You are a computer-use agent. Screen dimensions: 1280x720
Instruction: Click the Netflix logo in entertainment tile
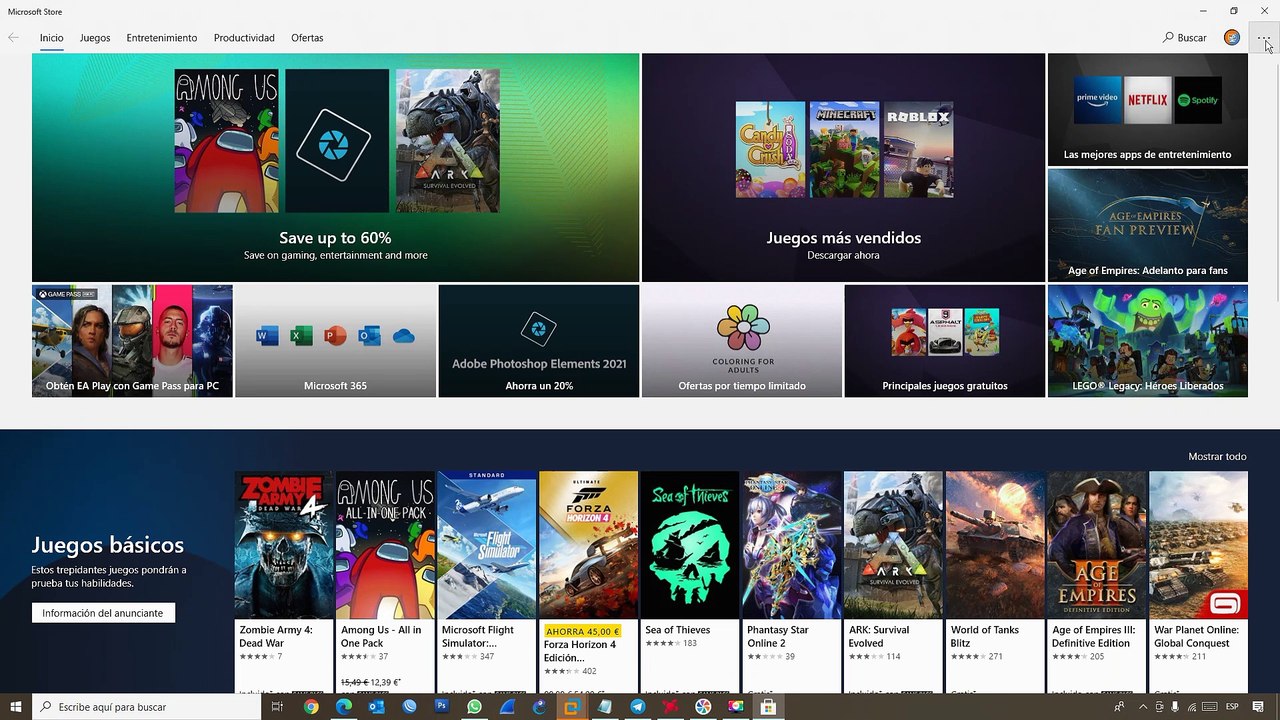pos(1147,100)
